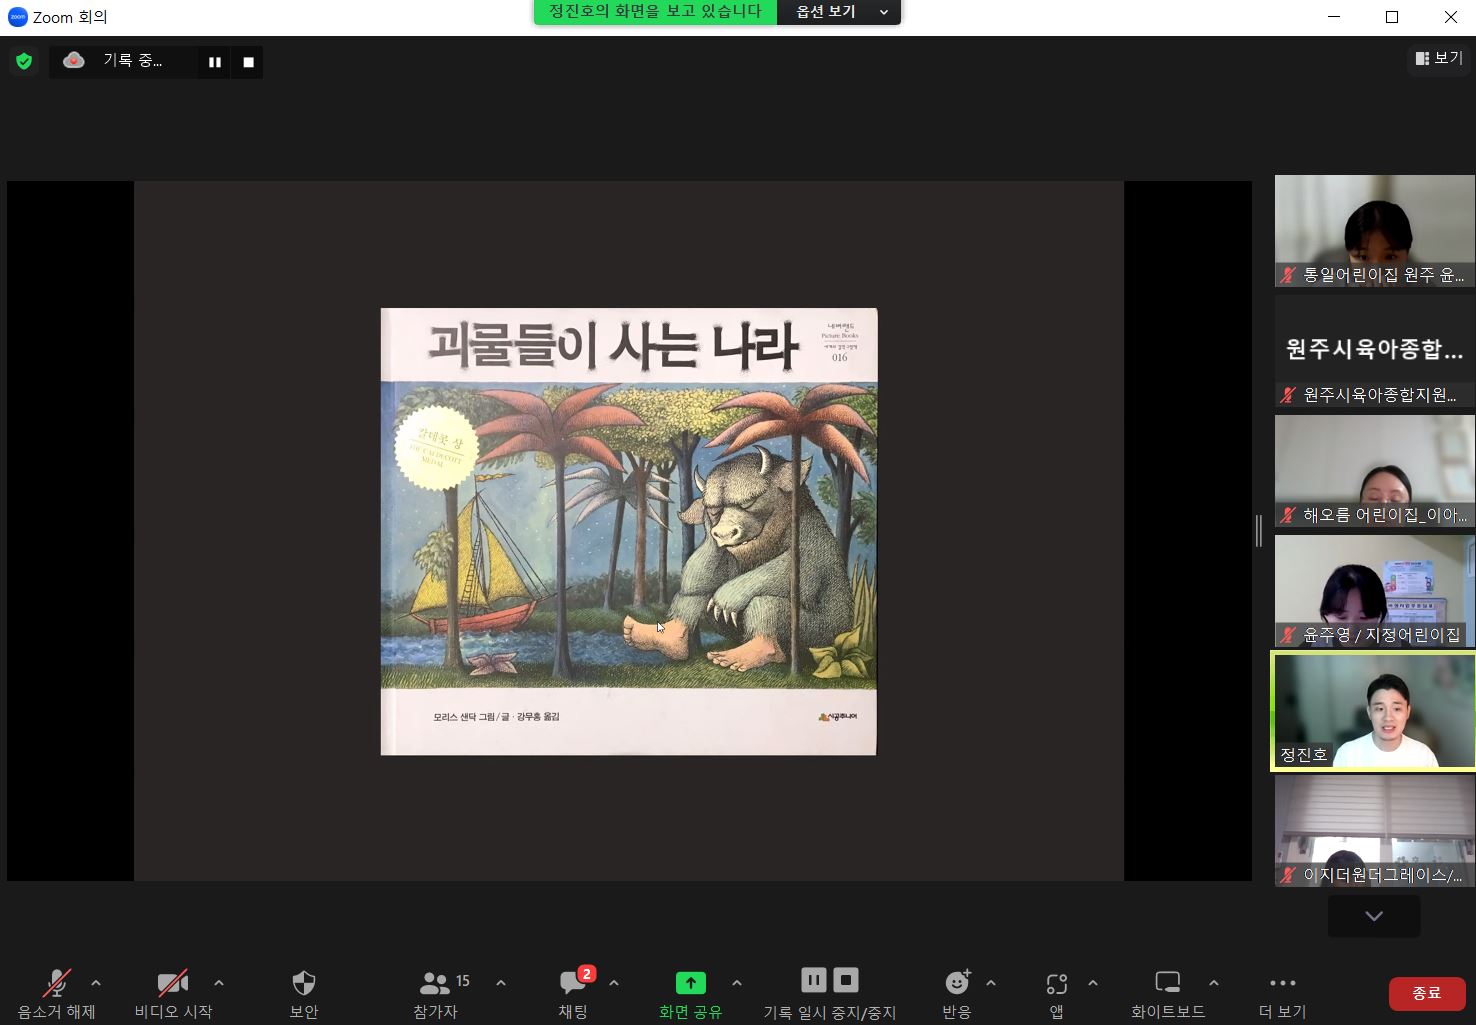1476x1025 pixels.
Task: Expand the audio options arrow beside 음소거 해제
Action: click(x=96, y=983)
